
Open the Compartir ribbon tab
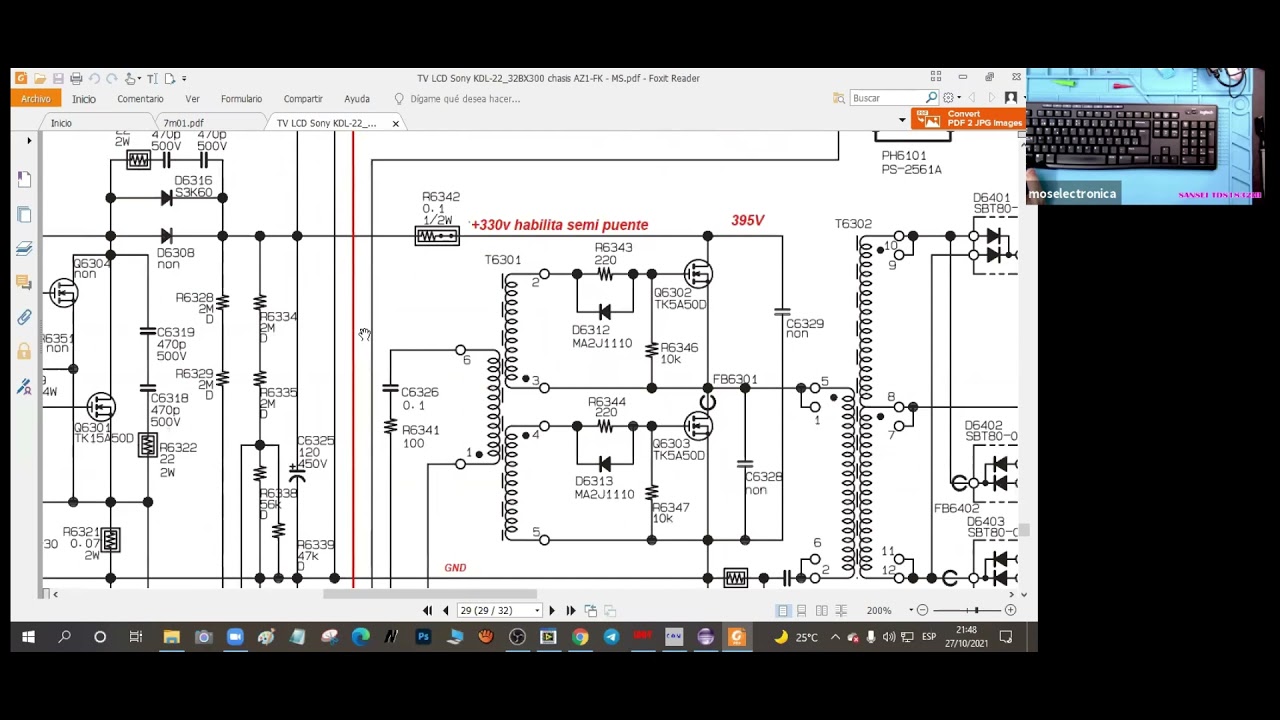click(x=303, y=99)
